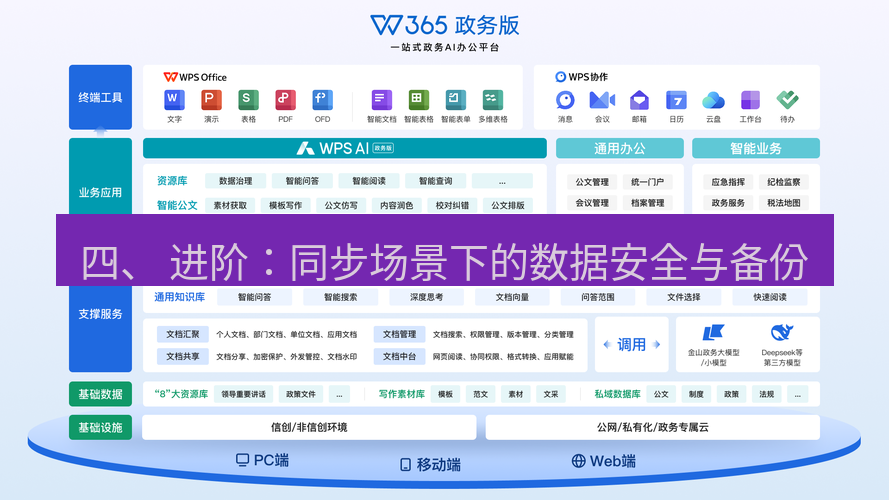
Task: Click the 应急指挥 tag
Action: [728, 182]
